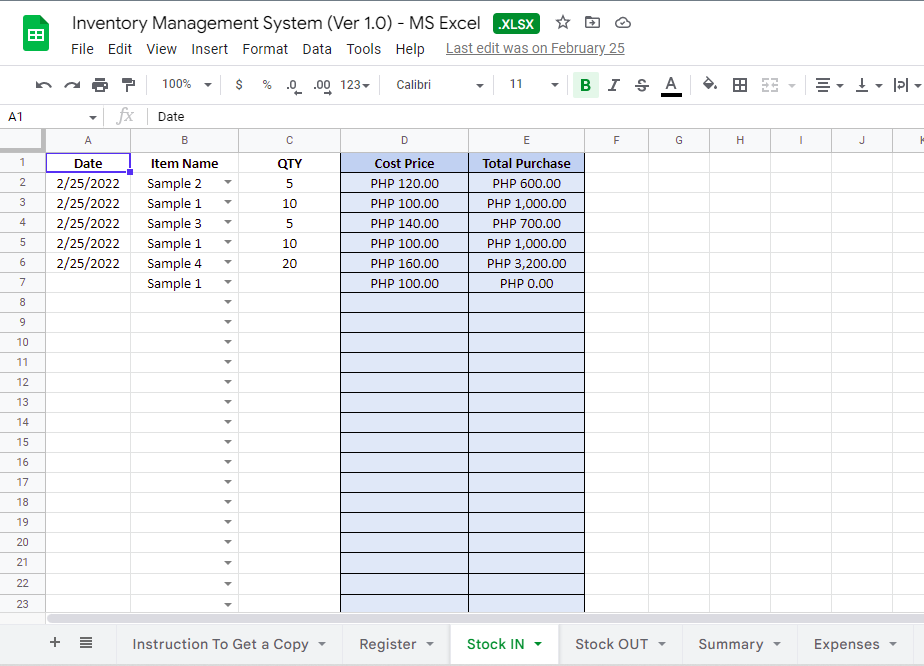
Task: Open the View menu
Action: coord(161,49)
